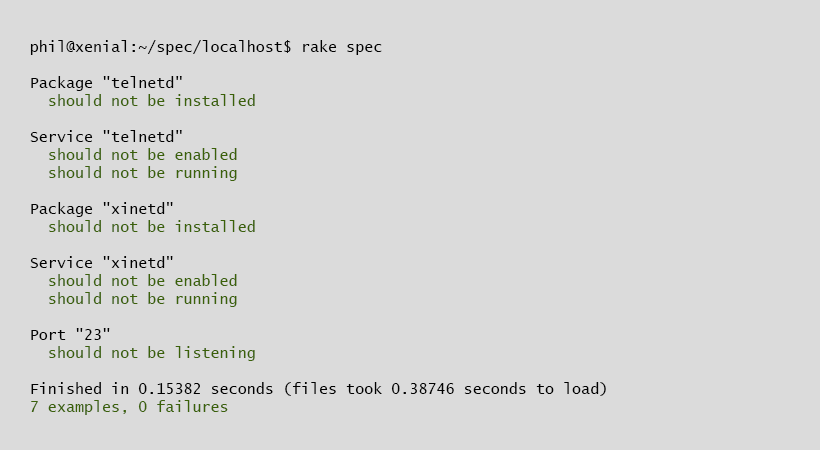Select the Service "telnetd" heading
Viewport: 820px width, 450px height.
click(106, 137)
